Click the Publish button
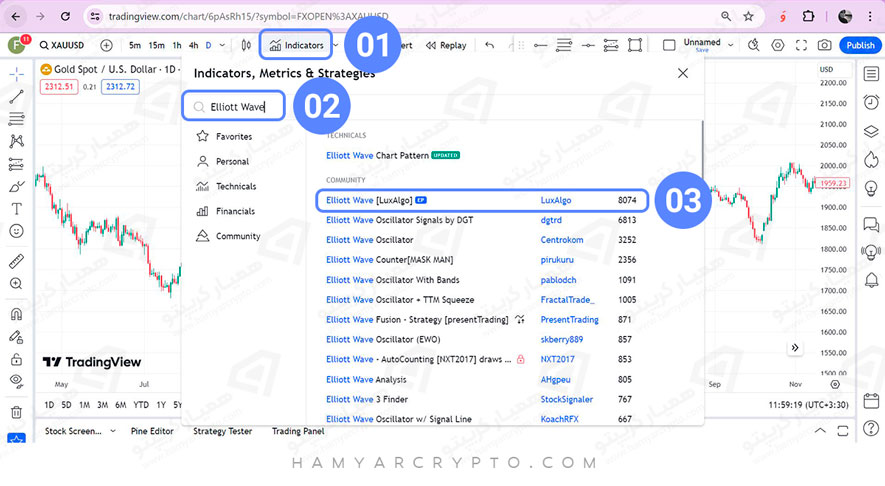 coord(859,45)
